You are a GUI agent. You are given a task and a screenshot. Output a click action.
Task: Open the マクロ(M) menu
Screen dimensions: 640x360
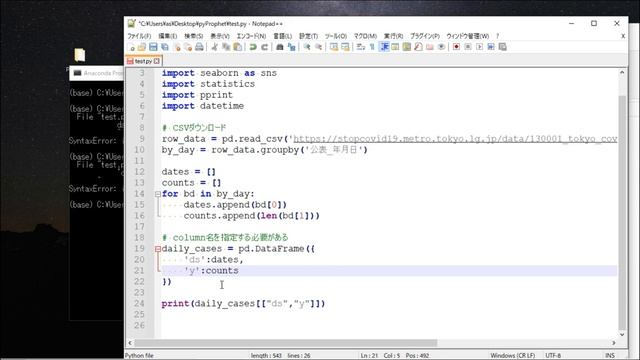pos(365,36)
